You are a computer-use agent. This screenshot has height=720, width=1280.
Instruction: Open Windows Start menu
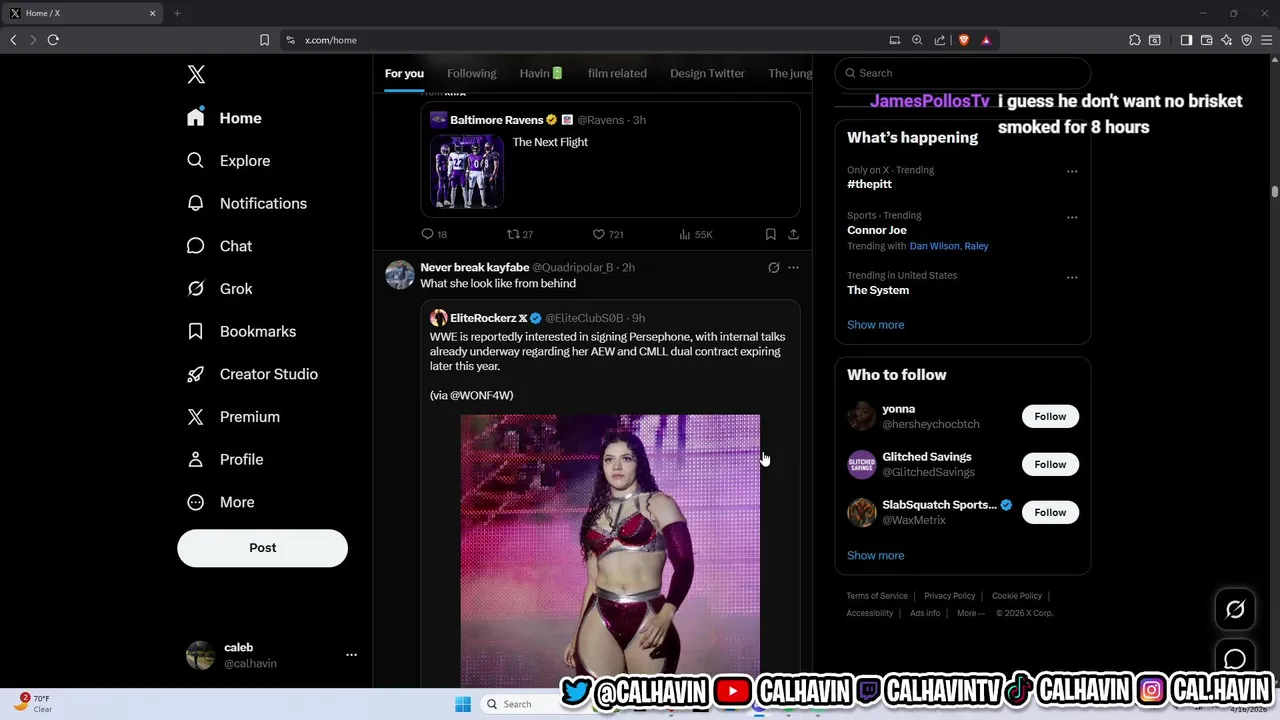point(463,704)
